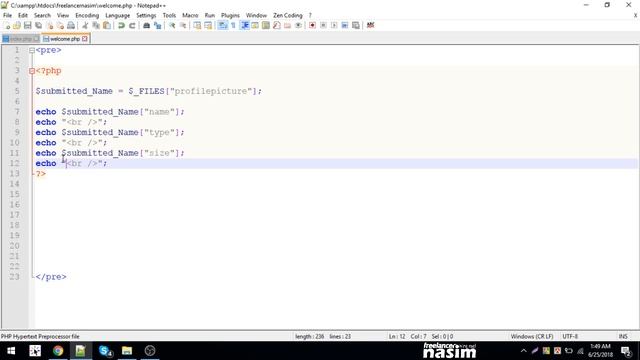This screenshot has height=360, width=640.
Task: Open the Function List panel icon
Action: [276, 25]
